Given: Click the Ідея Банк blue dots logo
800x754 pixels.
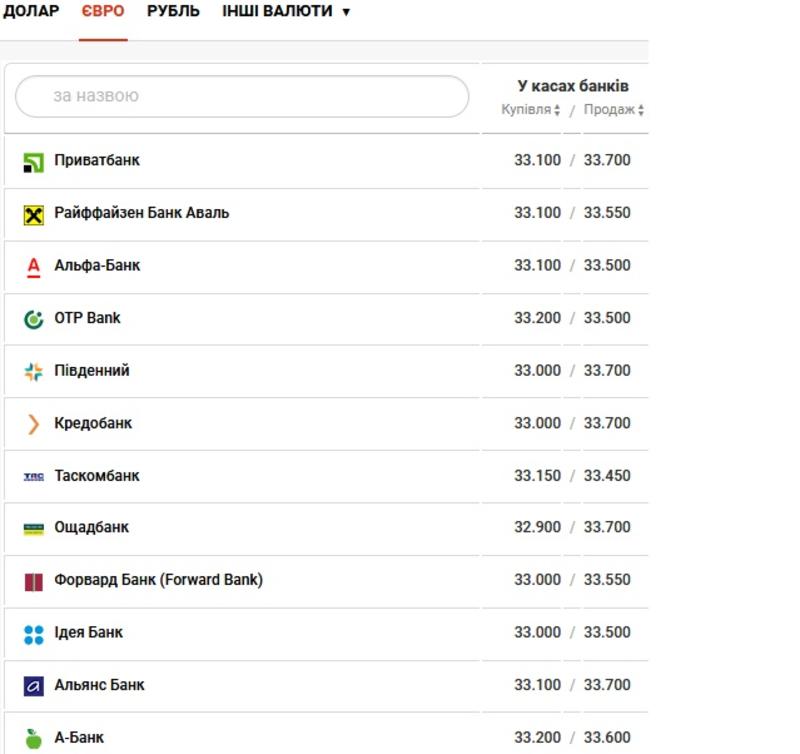Looking at the screenshot, I should [x=34, y=635].
